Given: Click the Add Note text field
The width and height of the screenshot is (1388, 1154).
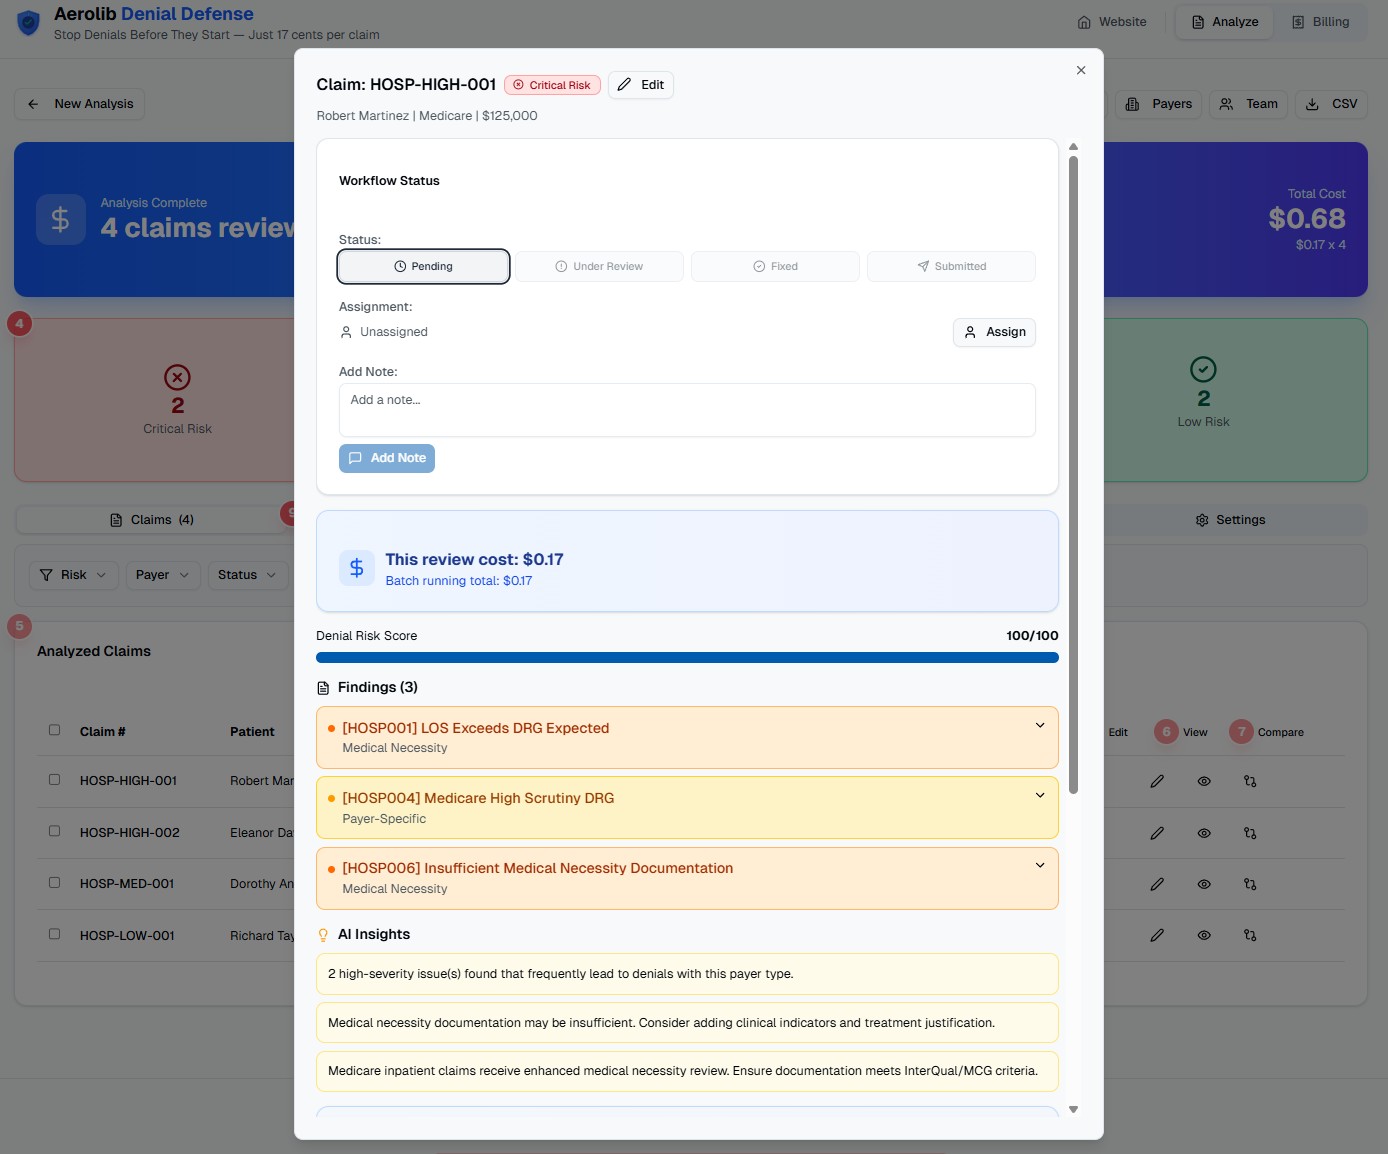Looking at the screenshot, I should coord(687,410).
